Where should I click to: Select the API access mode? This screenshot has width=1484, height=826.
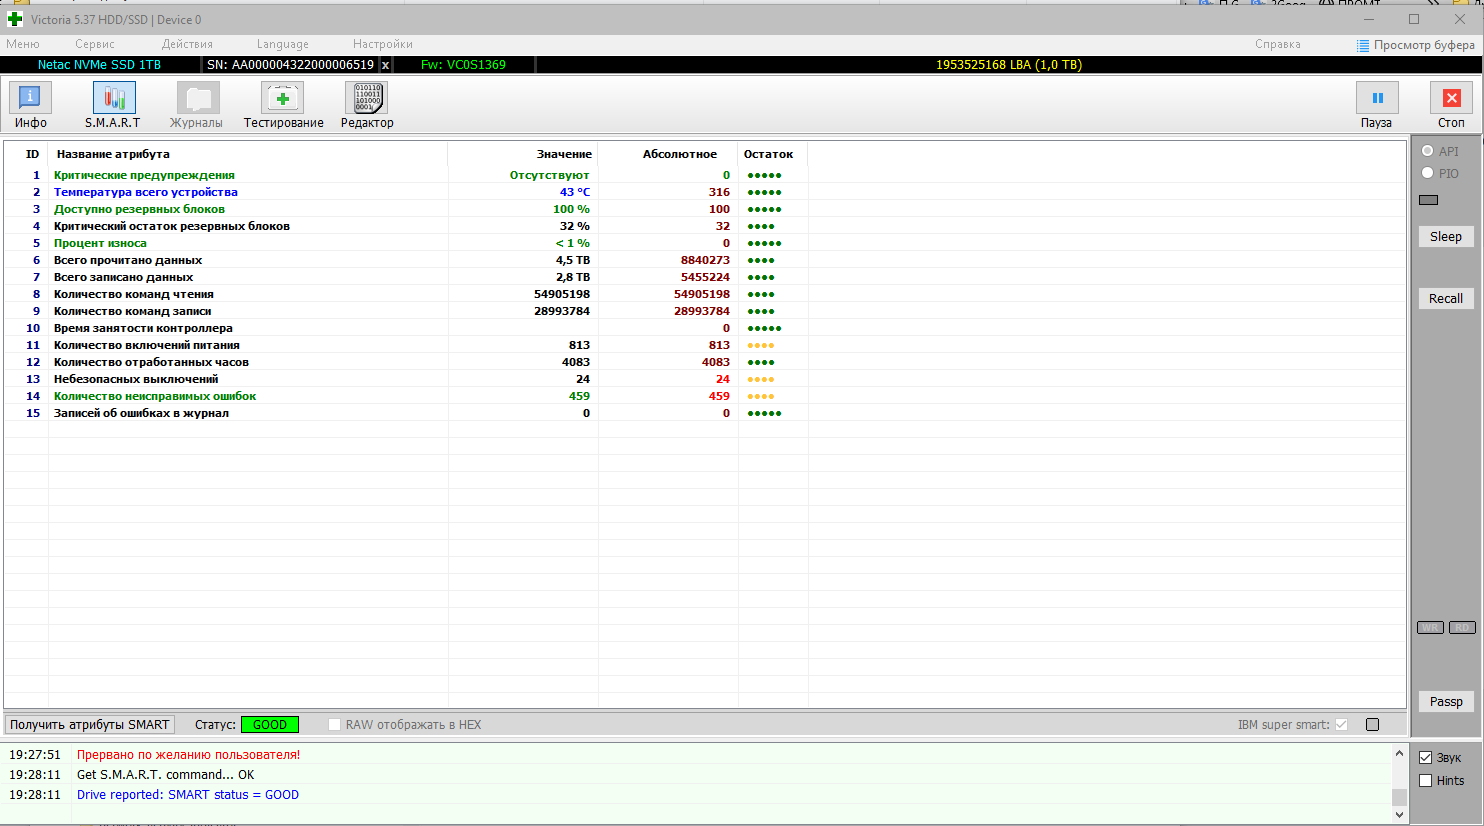(x=1428, y=151)
